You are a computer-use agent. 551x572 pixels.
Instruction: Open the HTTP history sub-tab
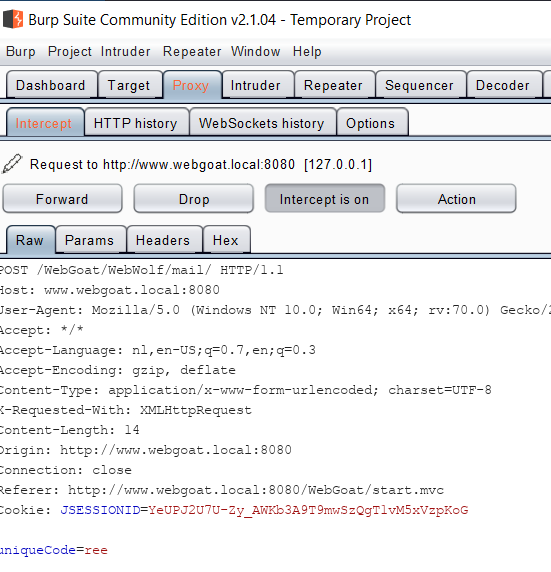coord(136,123)
